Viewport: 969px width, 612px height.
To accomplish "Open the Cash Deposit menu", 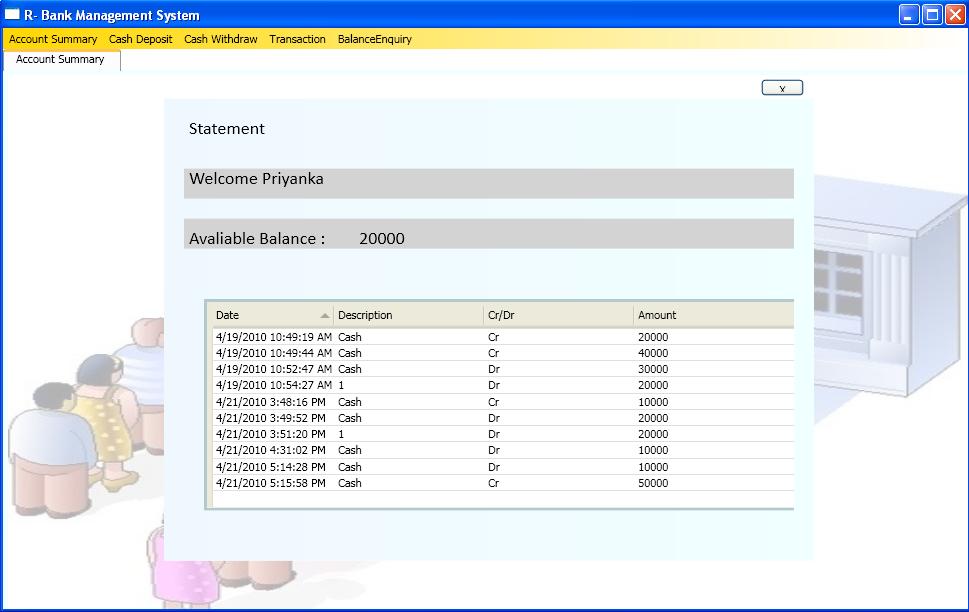I will (x=140, y=39).
